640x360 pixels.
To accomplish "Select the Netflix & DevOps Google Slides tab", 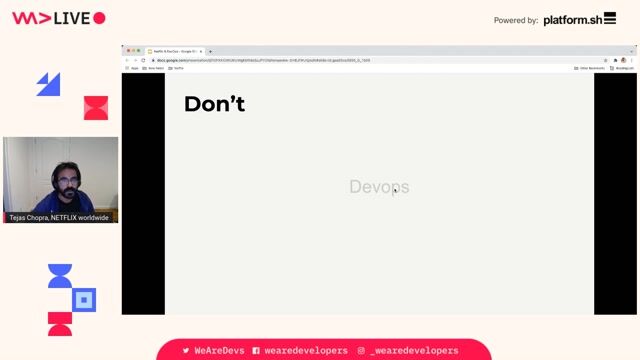I will tap(175, 51).
